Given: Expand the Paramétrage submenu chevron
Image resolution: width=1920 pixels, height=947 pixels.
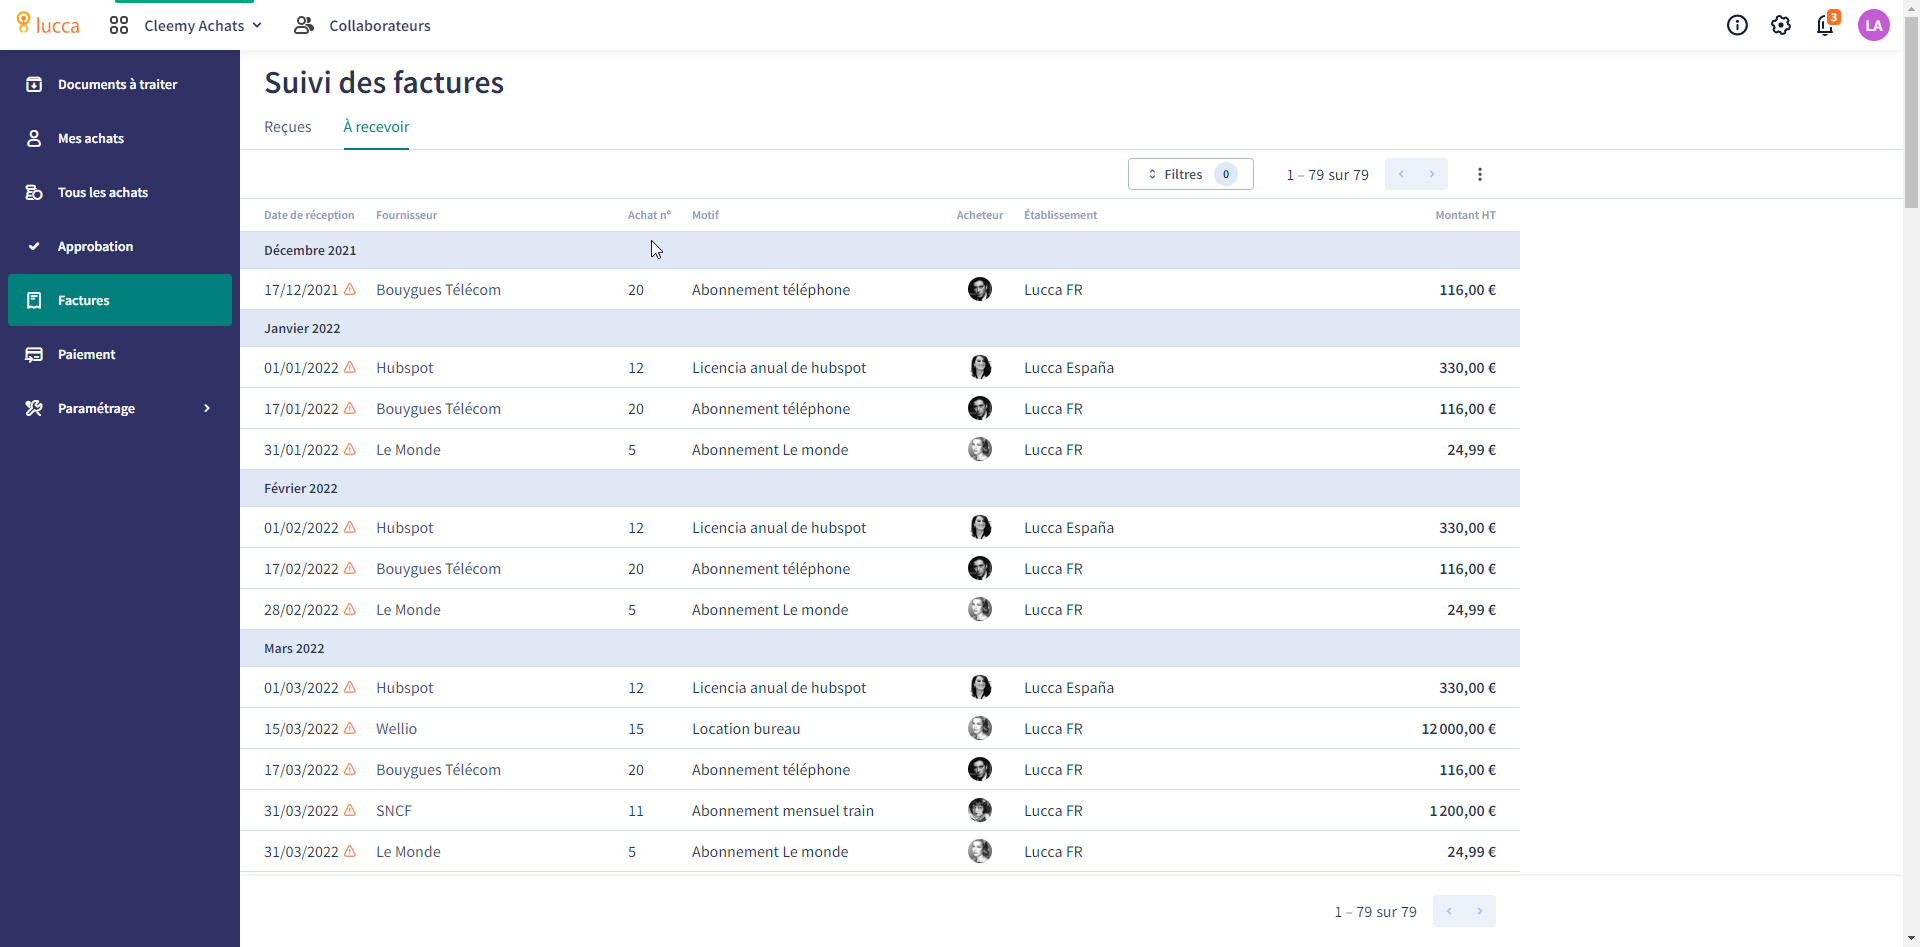Looking at the screenshot, I should pos(207,408).
